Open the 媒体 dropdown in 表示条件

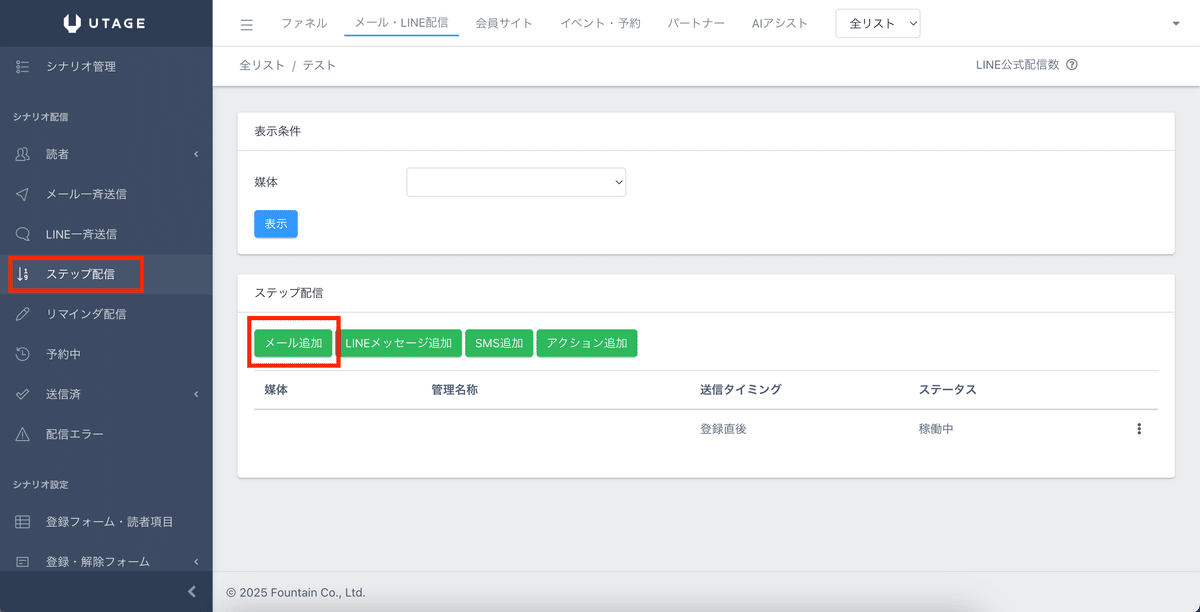coord(516,182)
